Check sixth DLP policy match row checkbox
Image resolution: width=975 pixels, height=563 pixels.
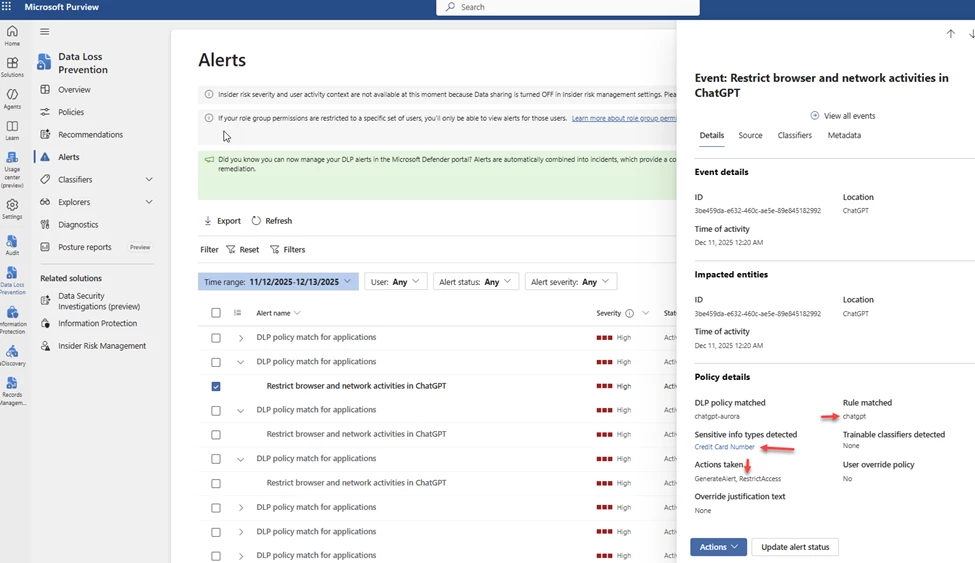click(x=216, y=532)
